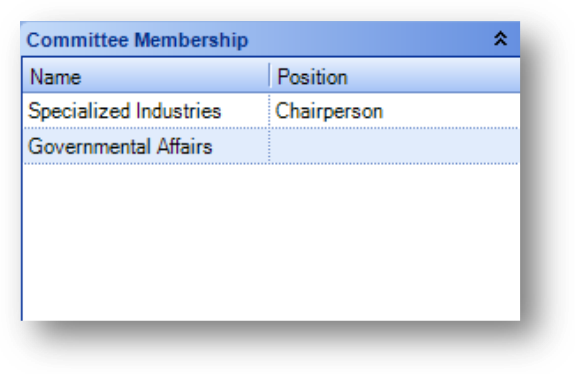Click the dotted divider in the Governmental Affairs row

[270, 146]
